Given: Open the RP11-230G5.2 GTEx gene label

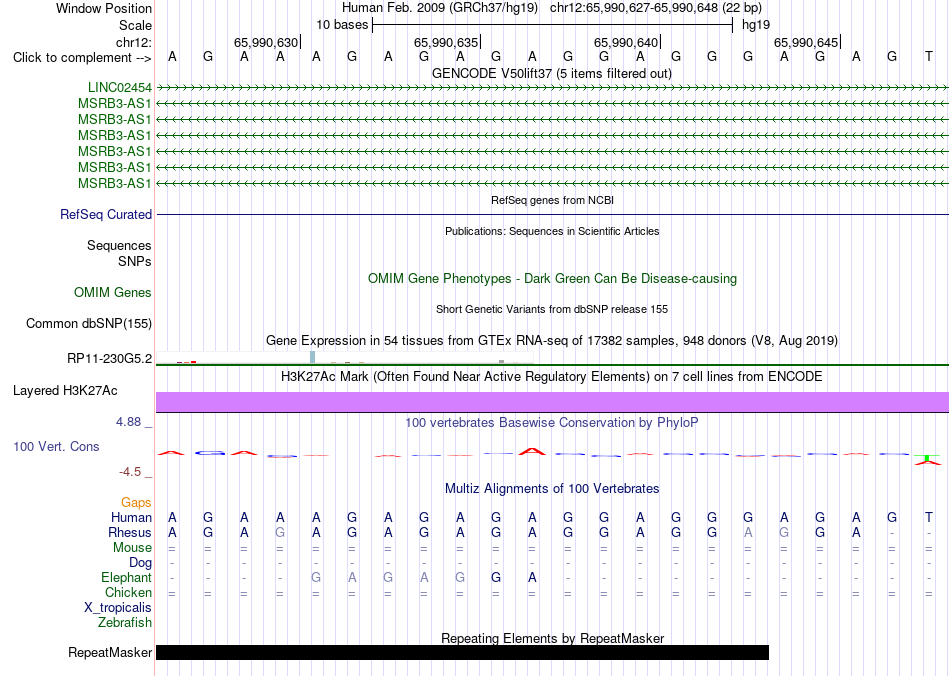Looking at the screenshot, I should pyautogui.click(x=110, y=359).
